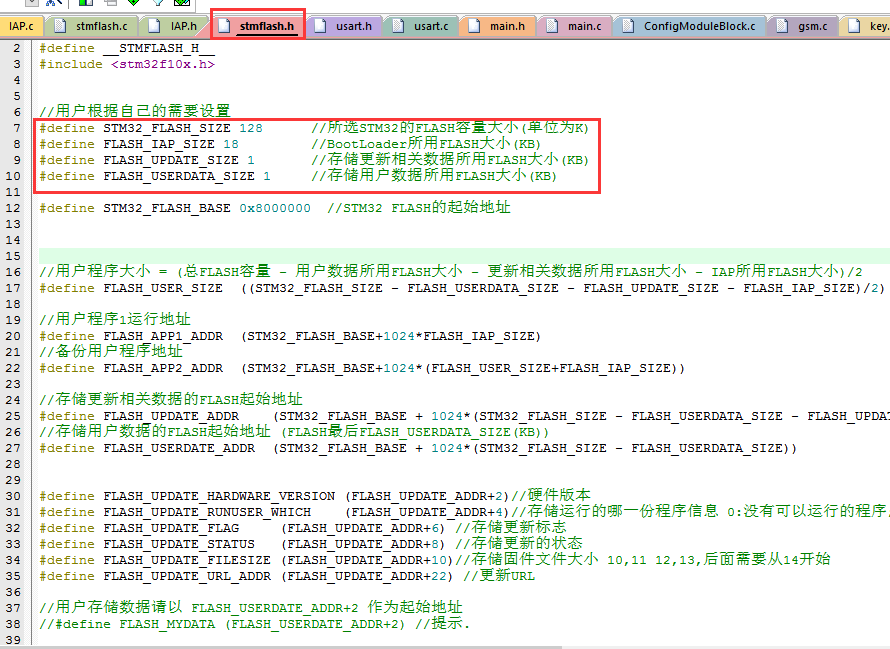Click the FLASH_UPDATE_ADDR macro name on line 25

coord(171,416)
